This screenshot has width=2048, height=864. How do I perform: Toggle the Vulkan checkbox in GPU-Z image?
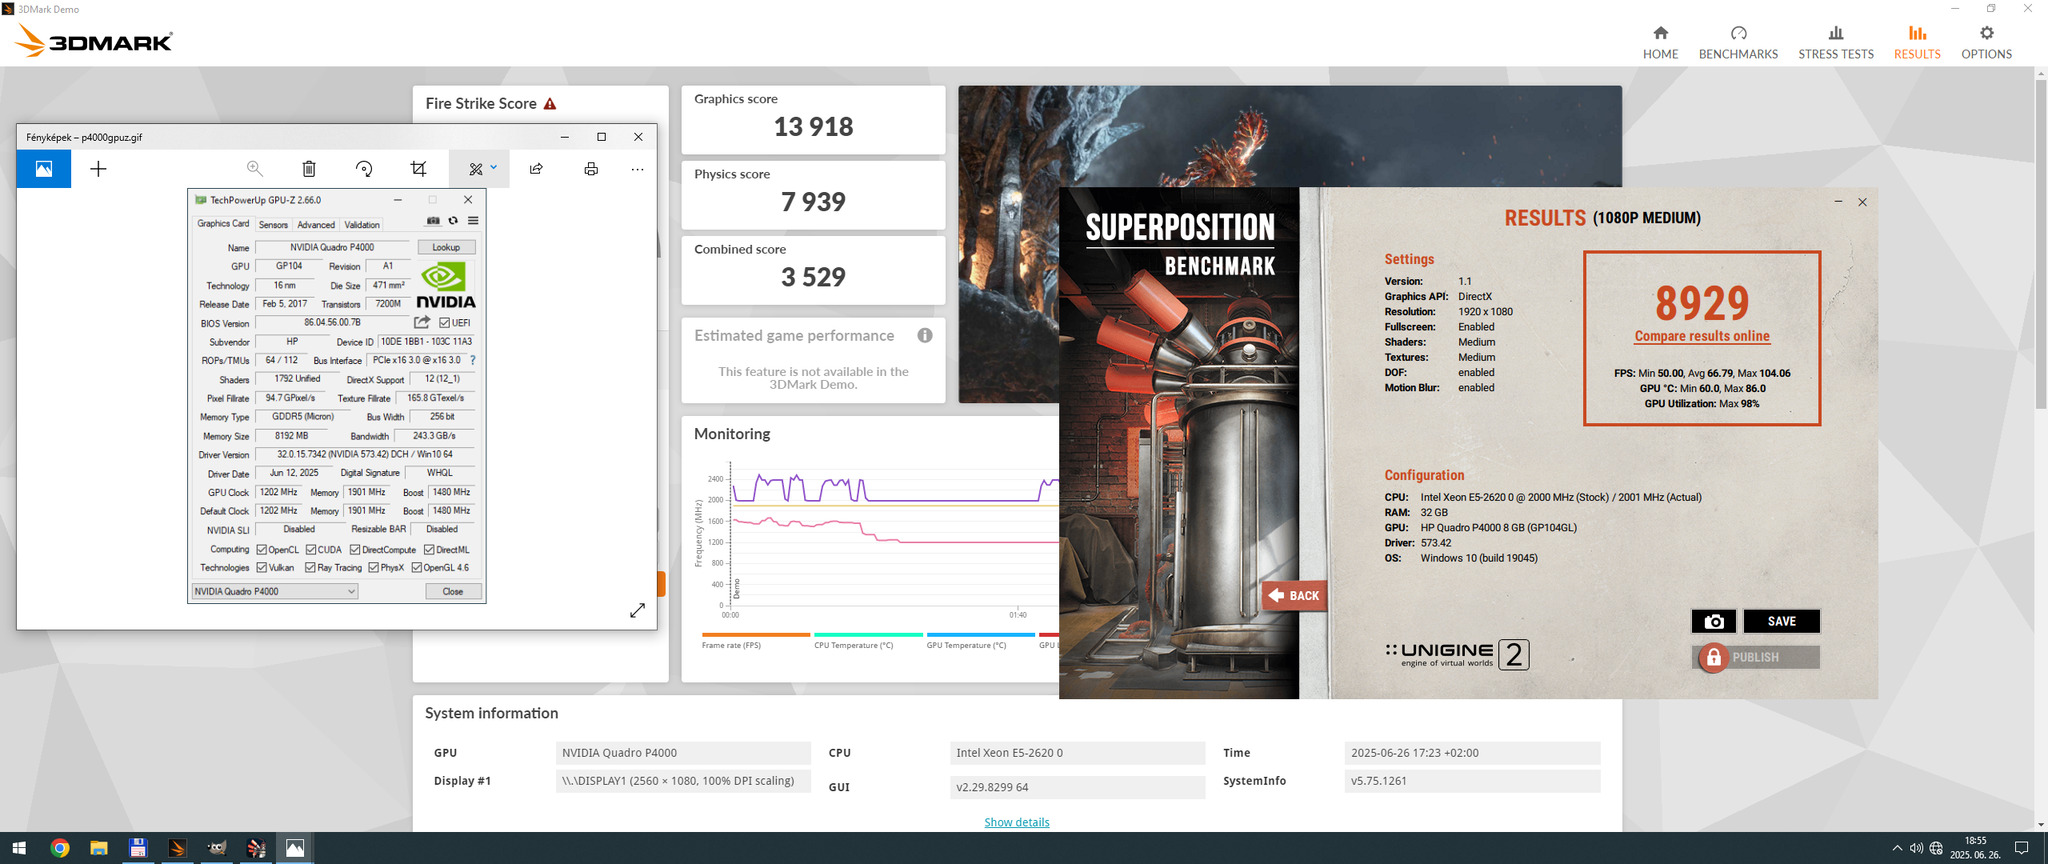click(261, 568)
